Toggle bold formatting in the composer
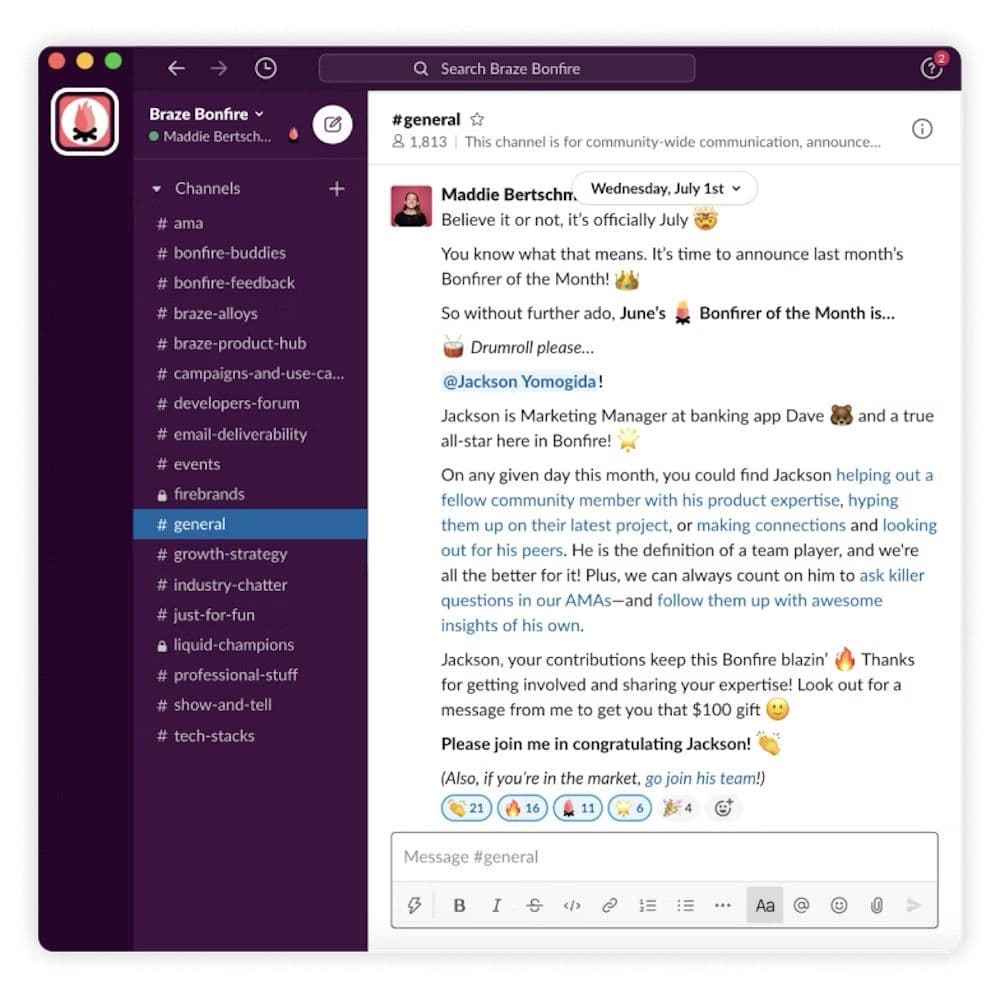The width and height of the screenshot is (1000, 1000). (459, 905)
